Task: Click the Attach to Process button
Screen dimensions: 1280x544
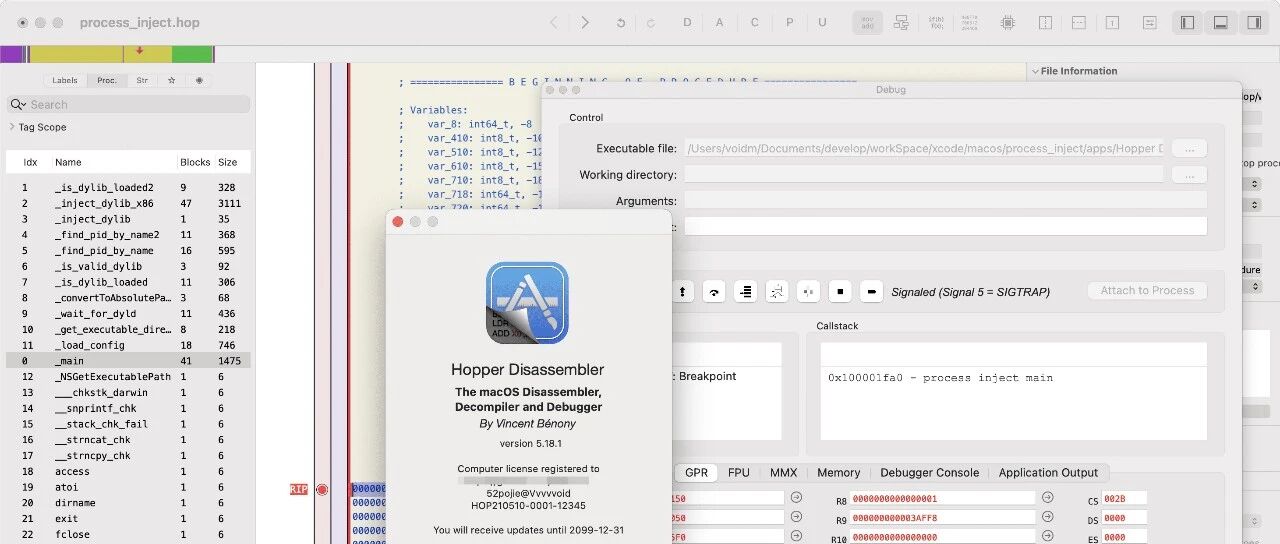Action: coord(1147,291)
